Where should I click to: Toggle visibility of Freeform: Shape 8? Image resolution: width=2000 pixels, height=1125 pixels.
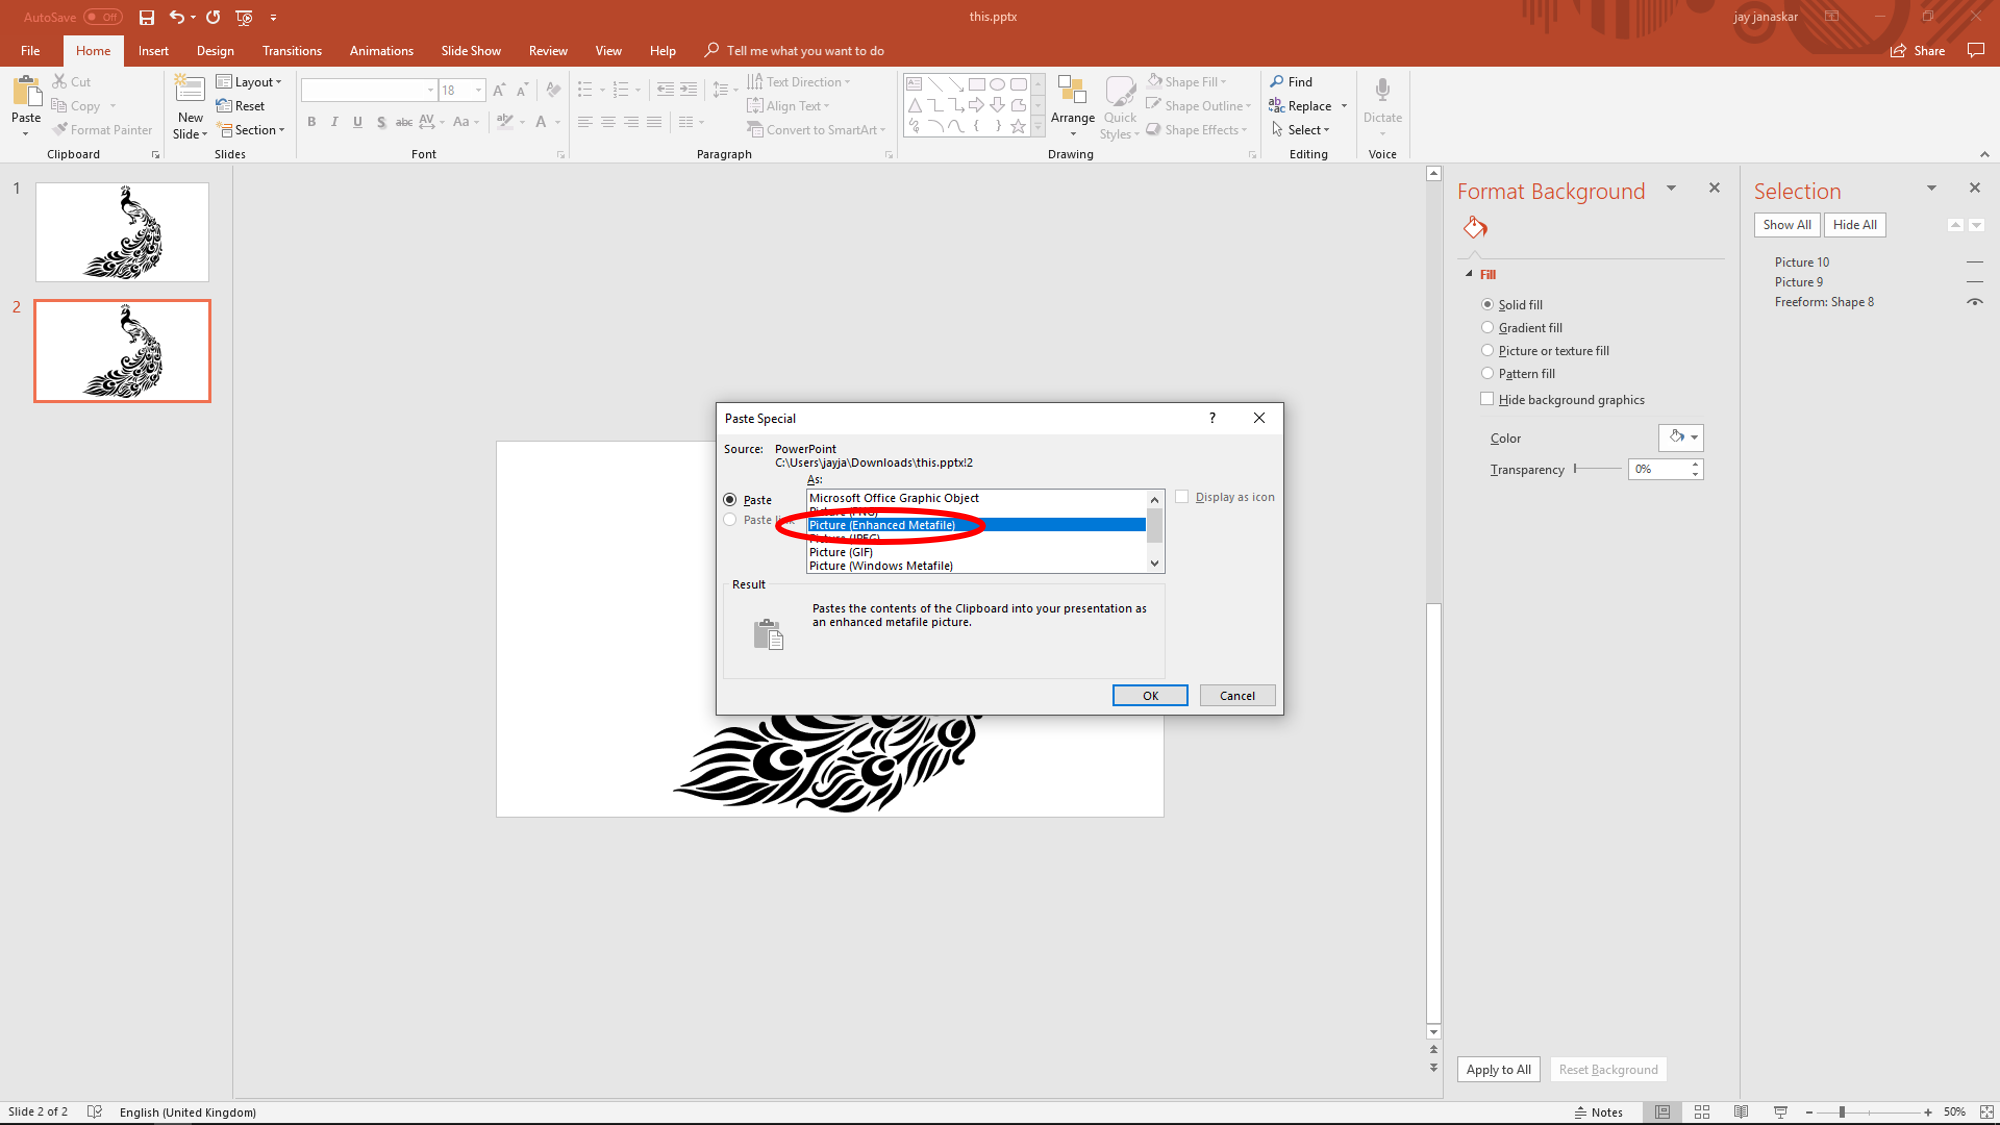(x=1974, y=302)
